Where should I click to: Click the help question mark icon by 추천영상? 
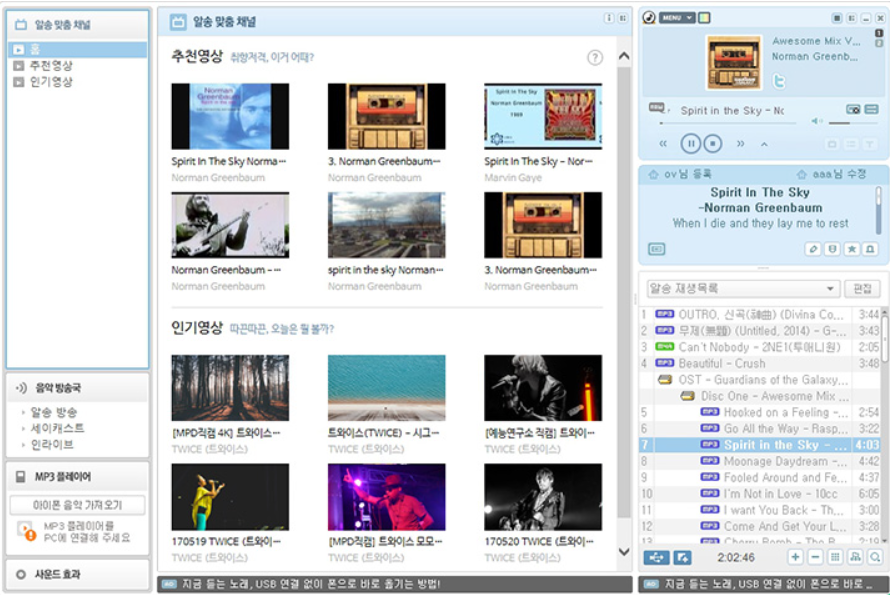click(x=595, y=57)
